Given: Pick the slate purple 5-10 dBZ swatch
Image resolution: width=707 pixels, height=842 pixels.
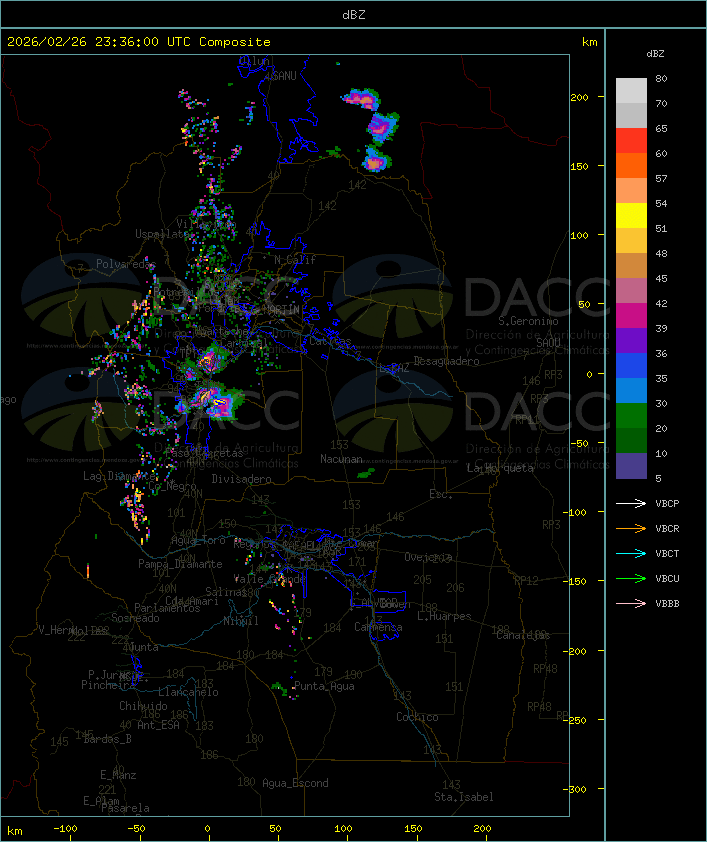Looking at the screenshot, I should tap(631, 466).
